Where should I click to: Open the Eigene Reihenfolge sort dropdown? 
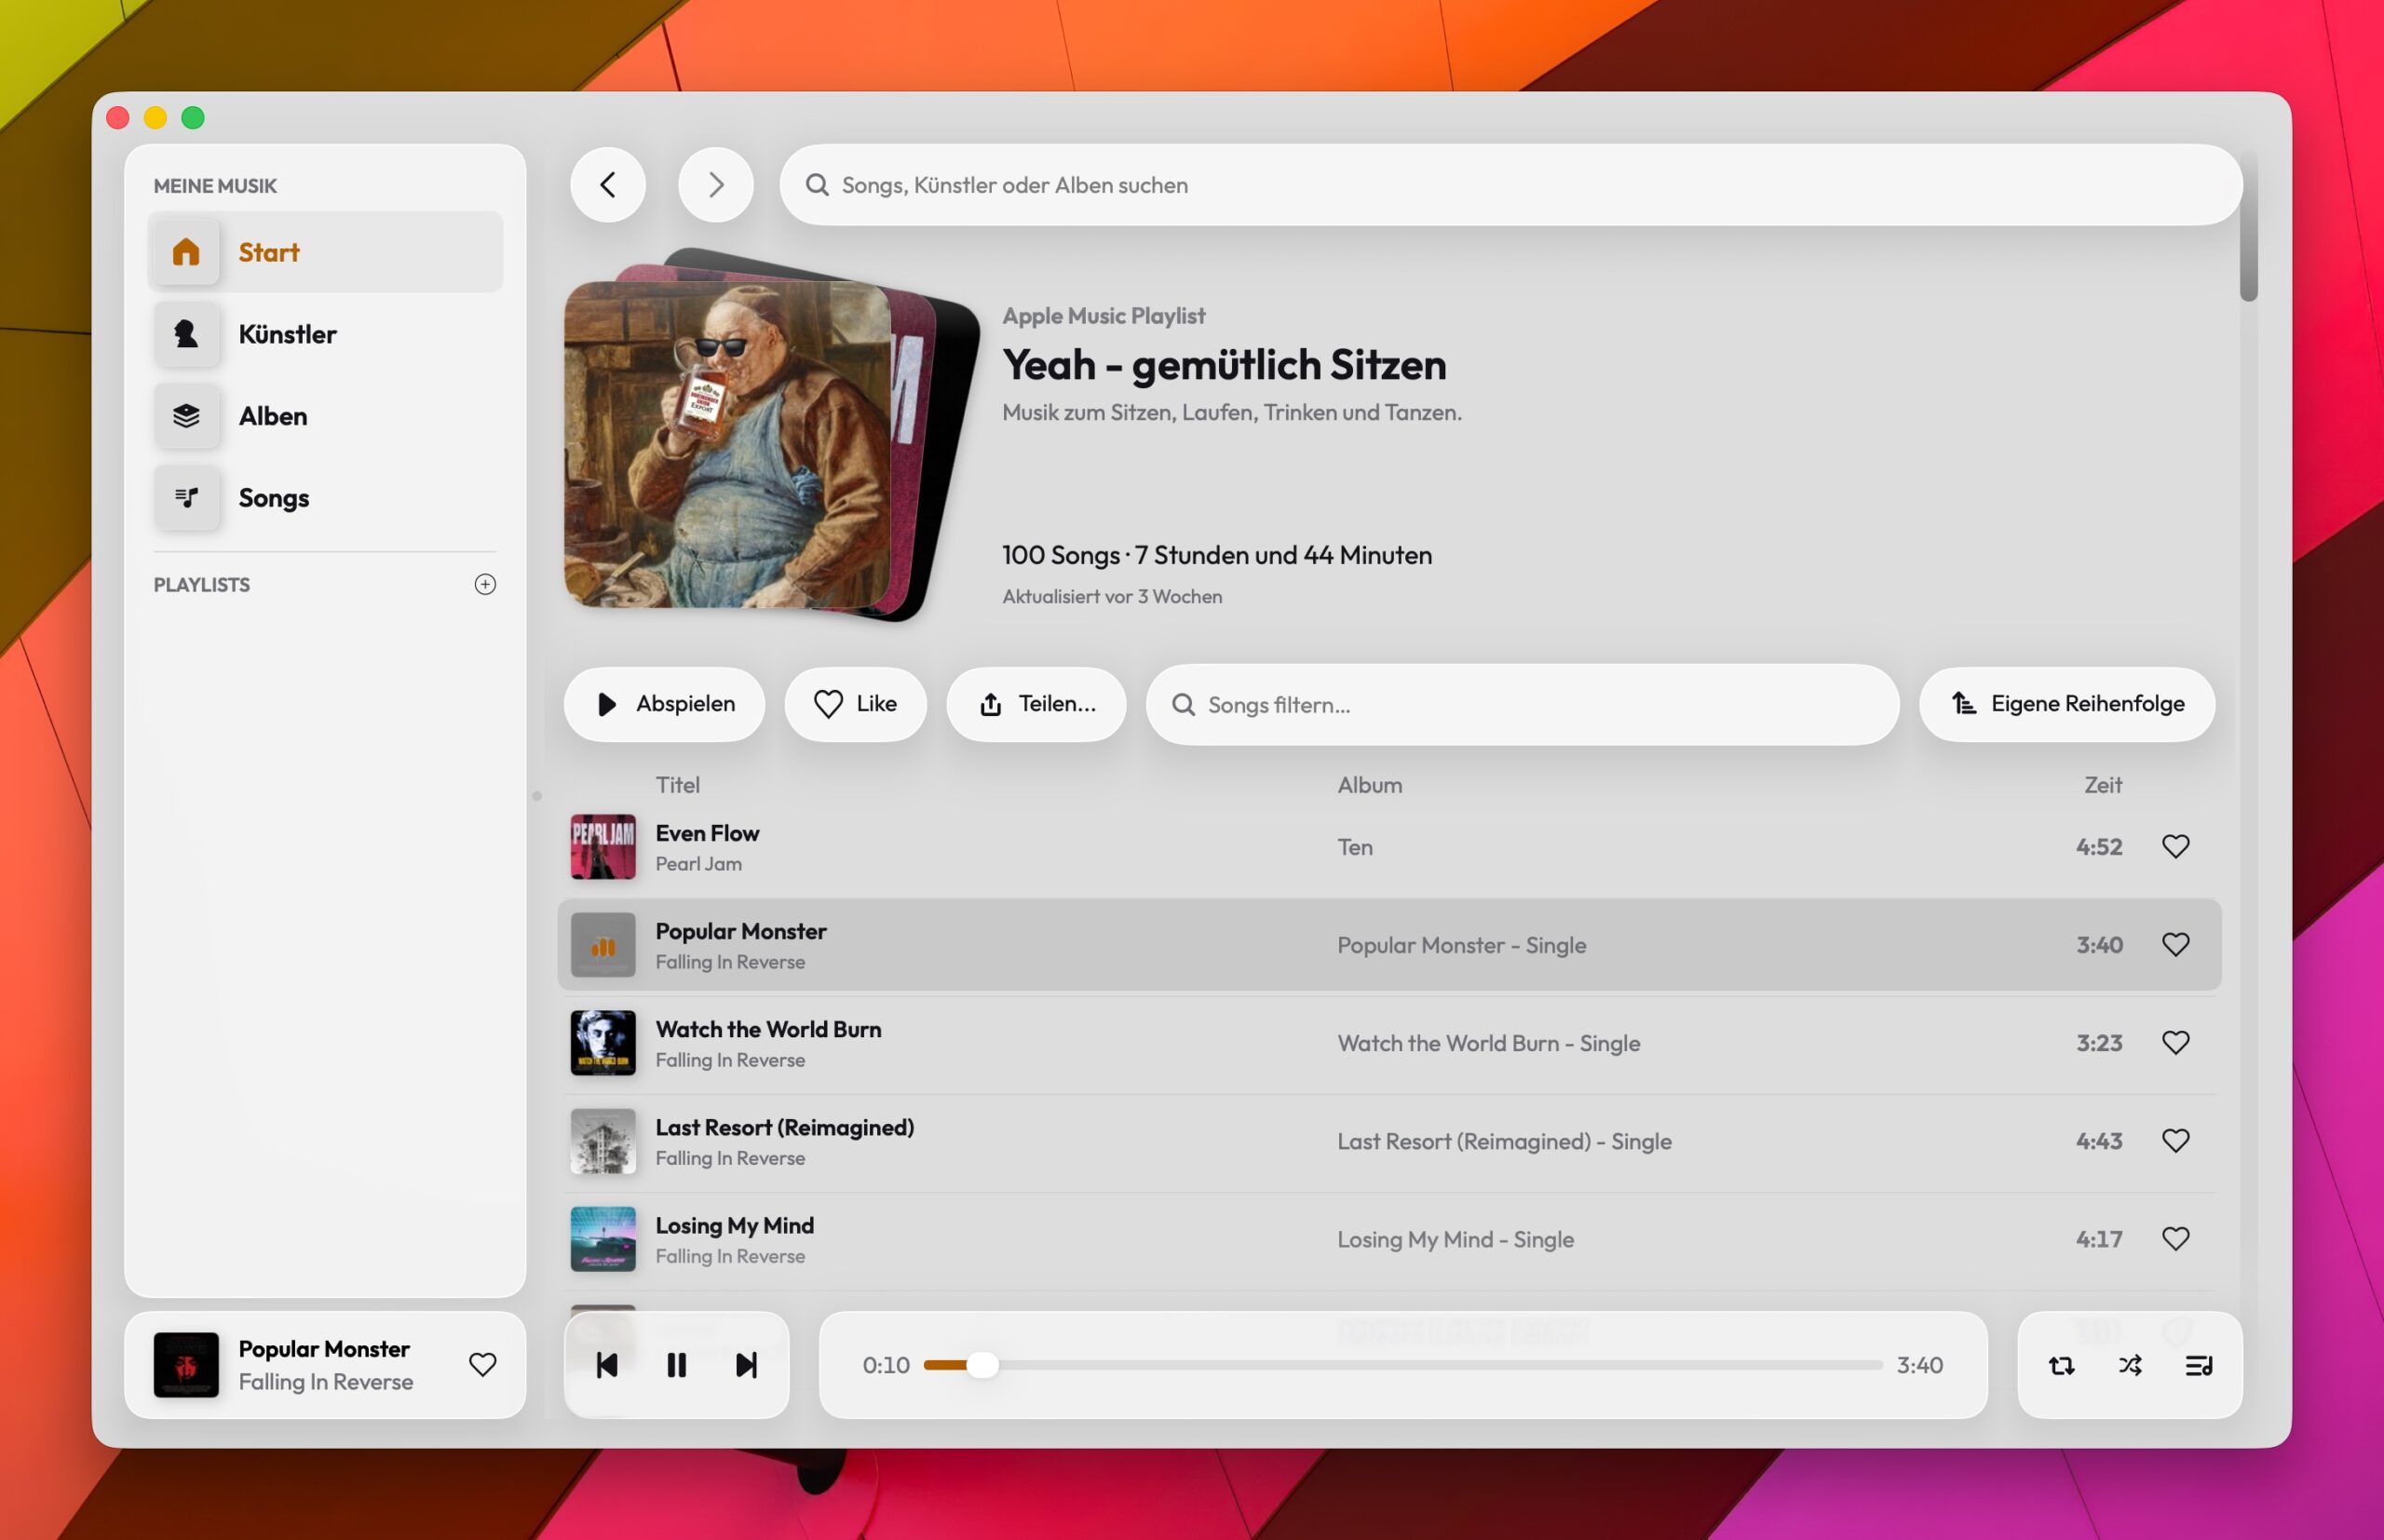tap(2066, 704)
